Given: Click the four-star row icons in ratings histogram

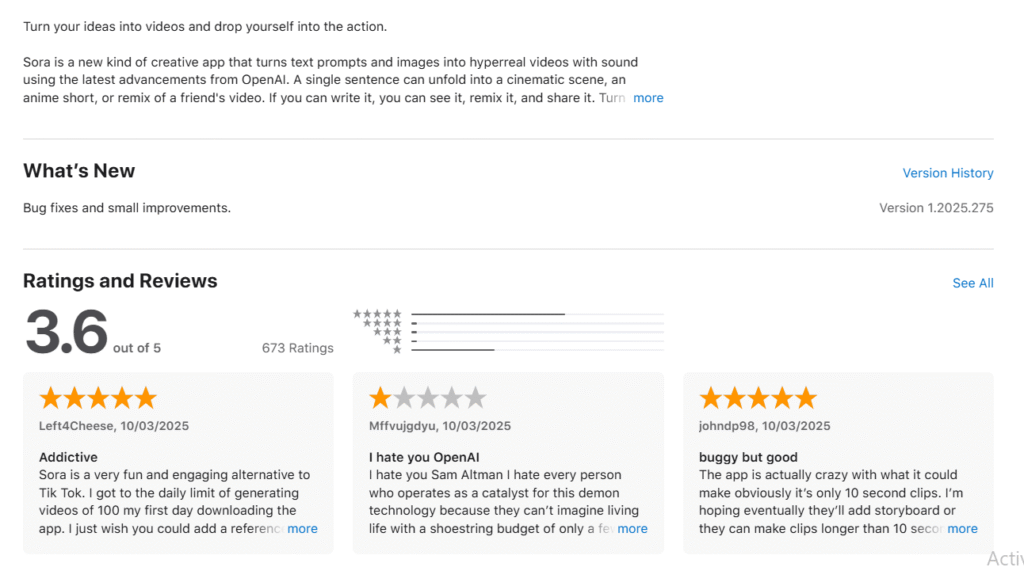Looking at the screenshot, I should pyautogui.click(x=382, y=323).
